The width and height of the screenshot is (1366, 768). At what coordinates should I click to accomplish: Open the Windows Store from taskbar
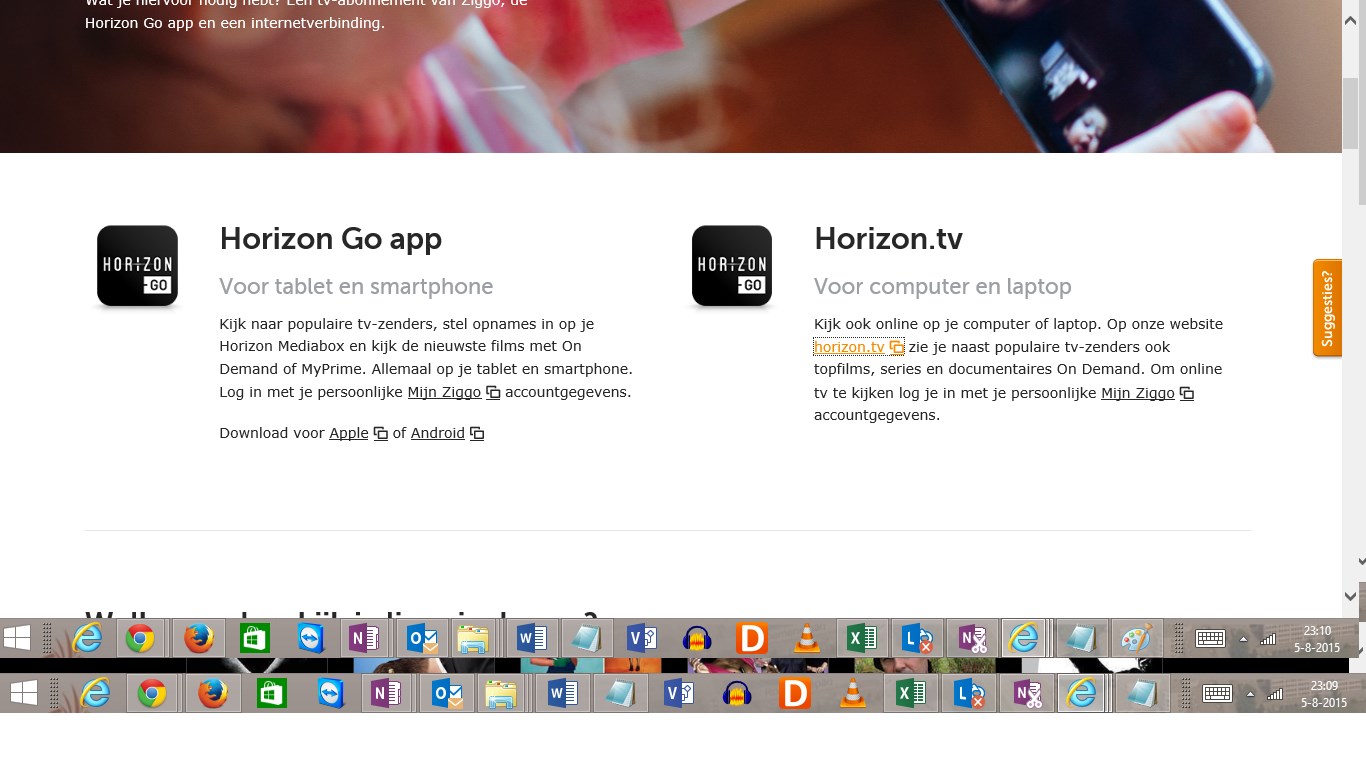click(254, 637)
